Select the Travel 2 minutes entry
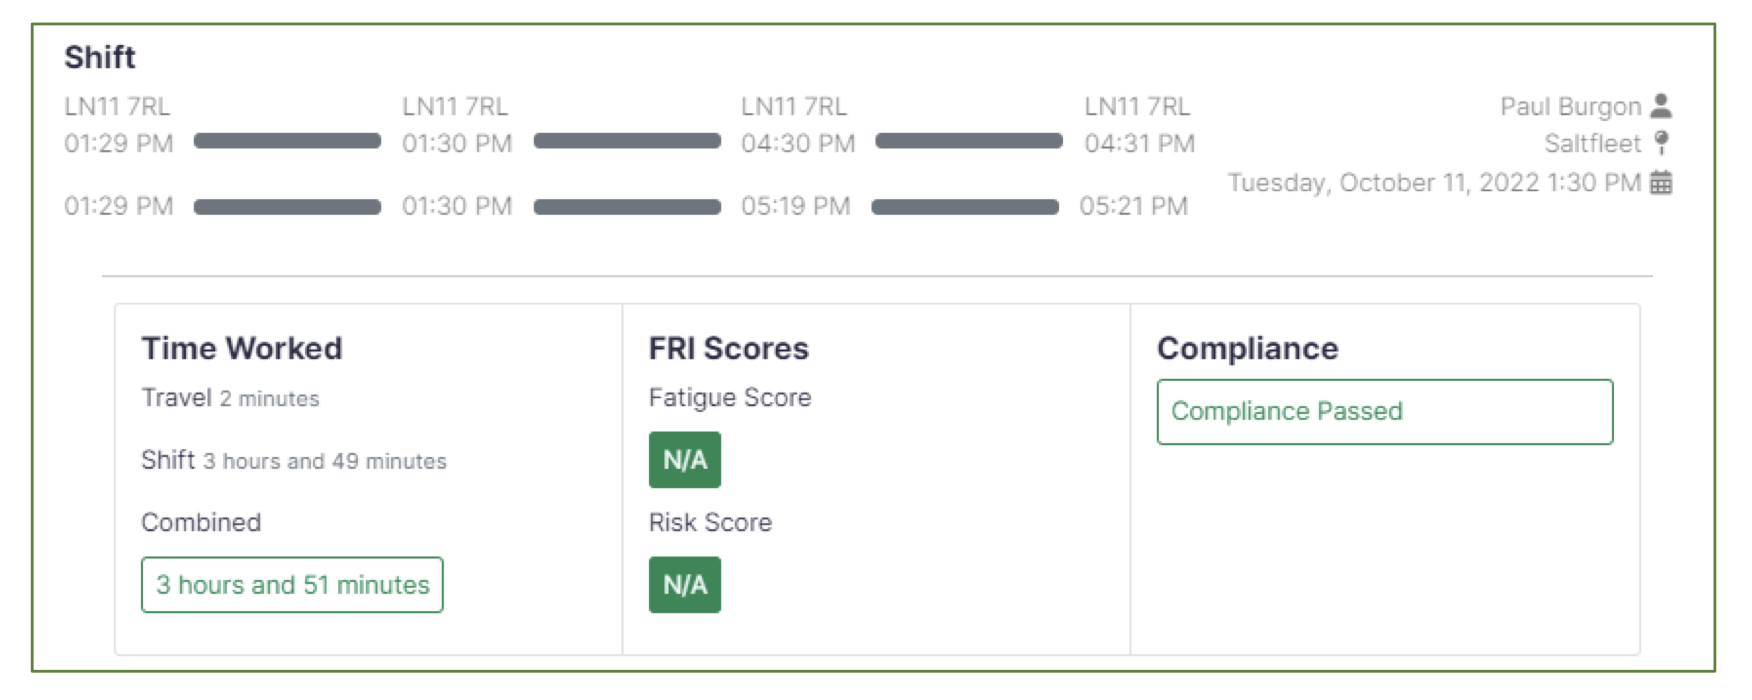1752x700 pixels. [230, 397]
